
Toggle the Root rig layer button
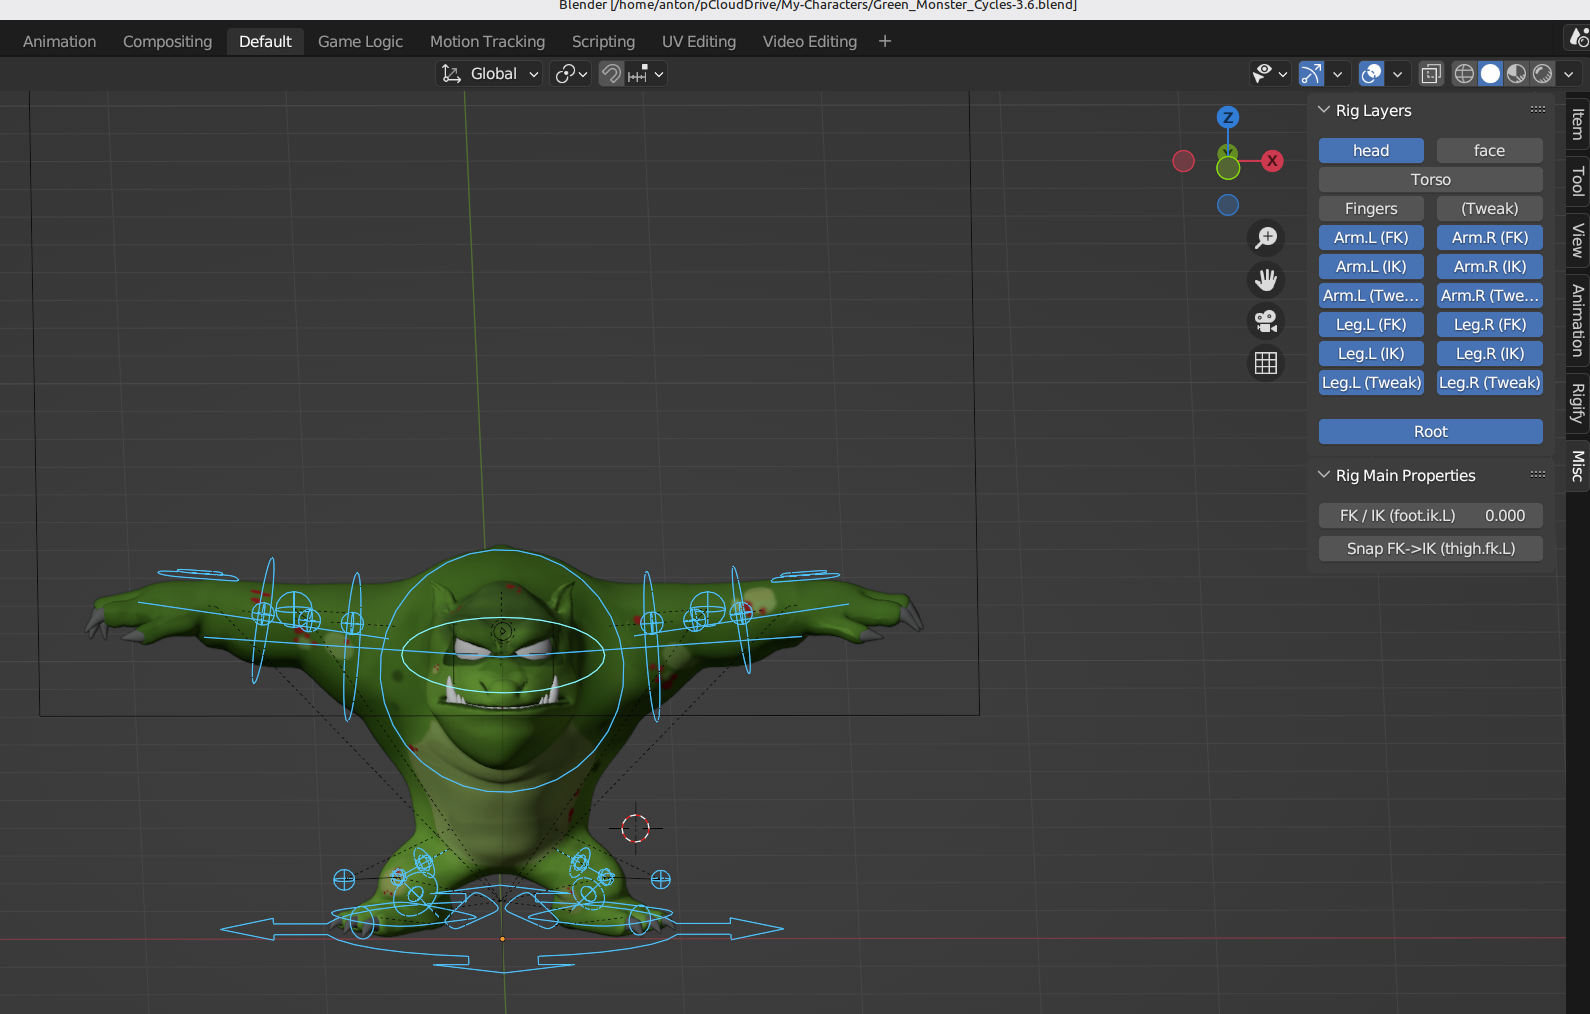(x=1431, y=432)
